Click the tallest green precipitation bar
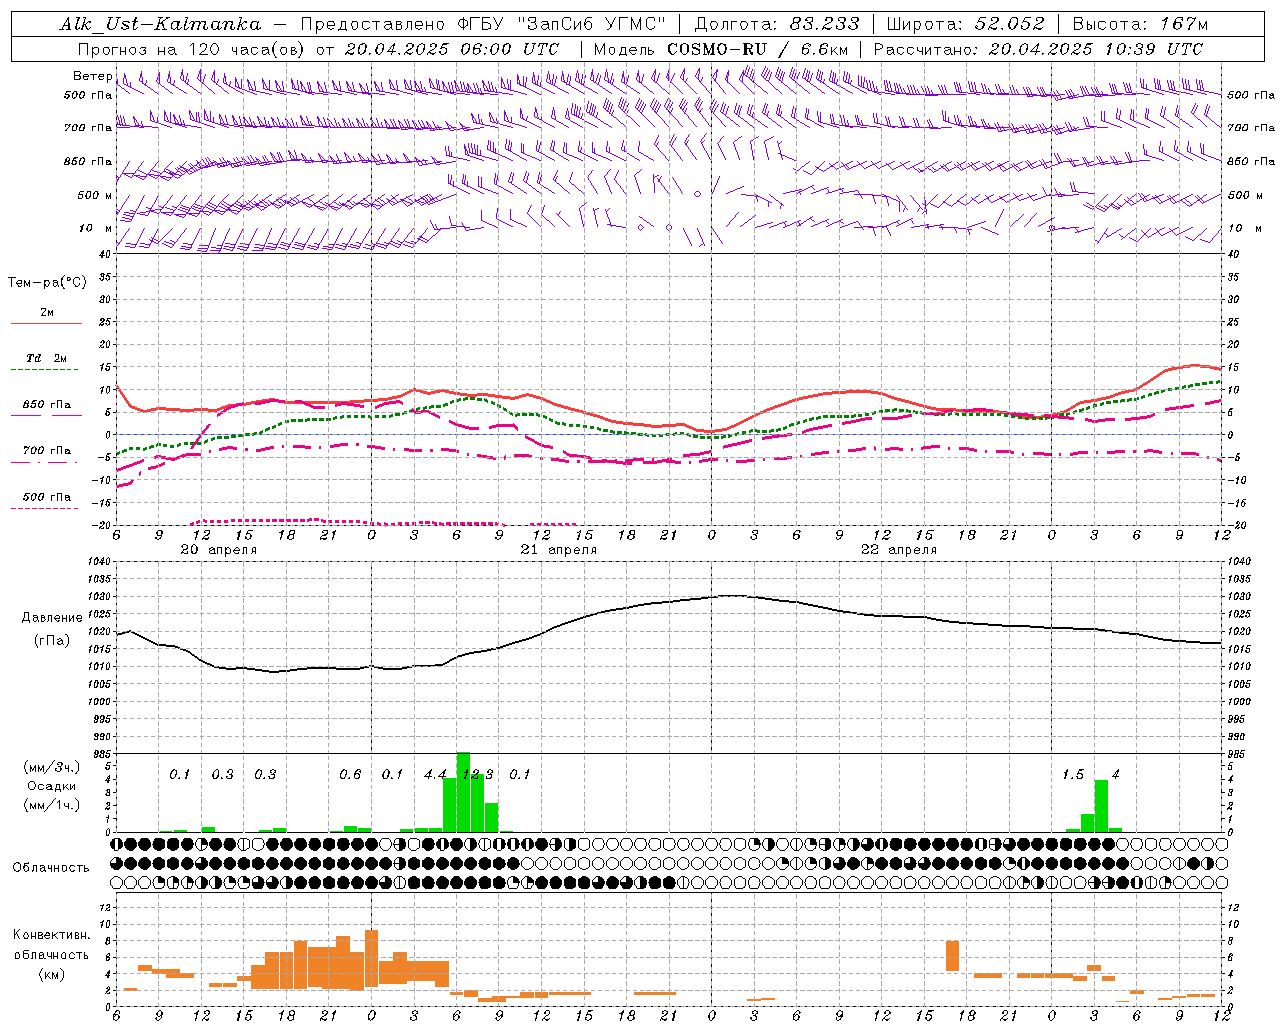This screenshot has width=1280, height=1024. (x=463, y=792)
